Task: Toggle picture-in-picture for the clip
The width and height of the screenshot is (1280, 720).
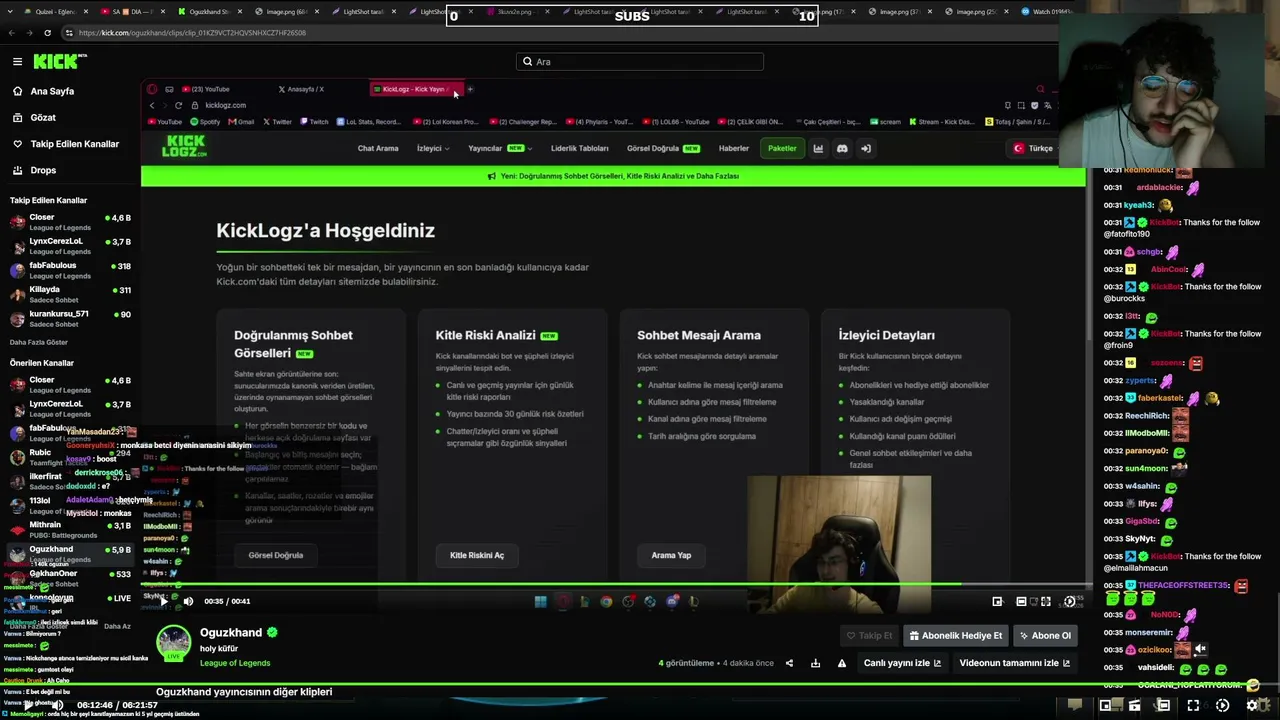Action: coord(997,601)
